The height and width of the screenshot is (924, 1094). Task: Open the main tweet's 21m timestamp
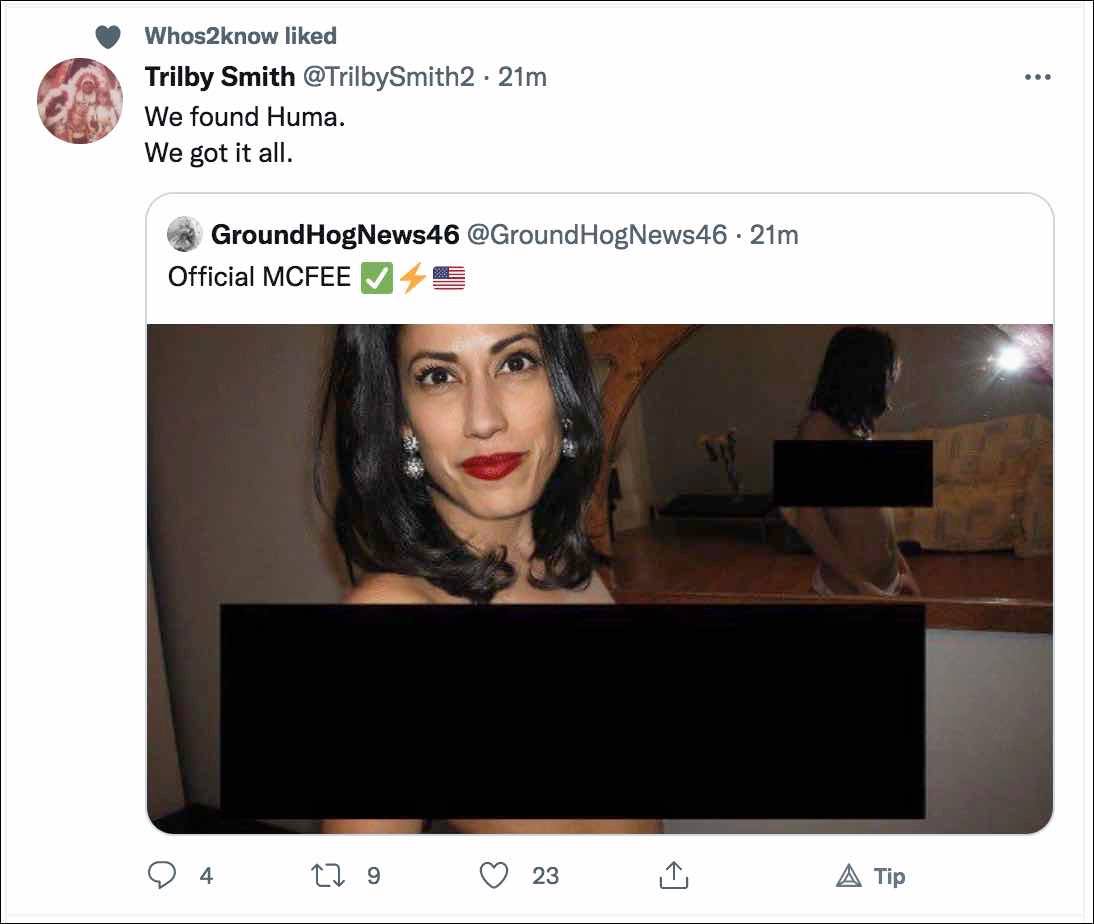pos(522,77)
